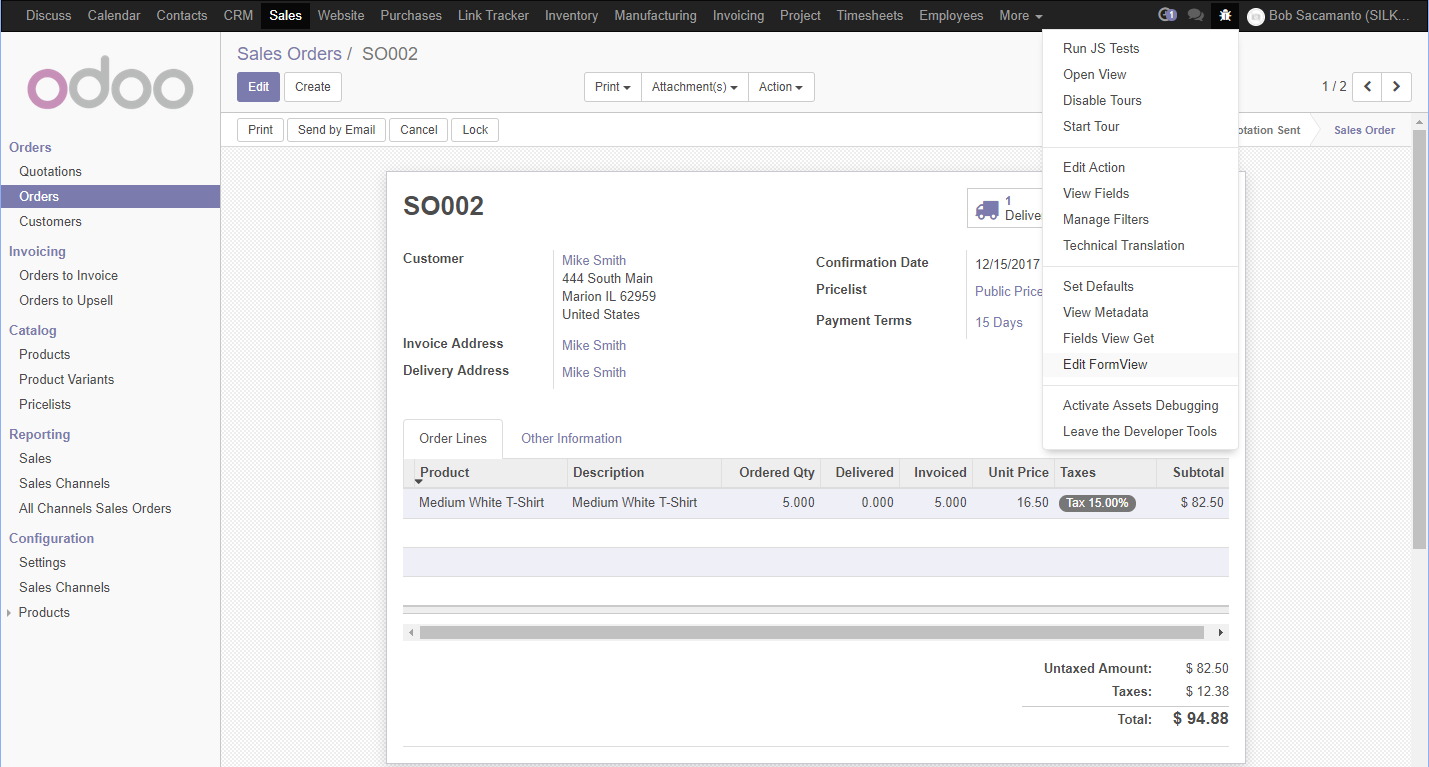The width and height of the screenshot is (1429, 767).
Task: Select Edit FormView in debug menu
Action: [x=1140, y=364]
